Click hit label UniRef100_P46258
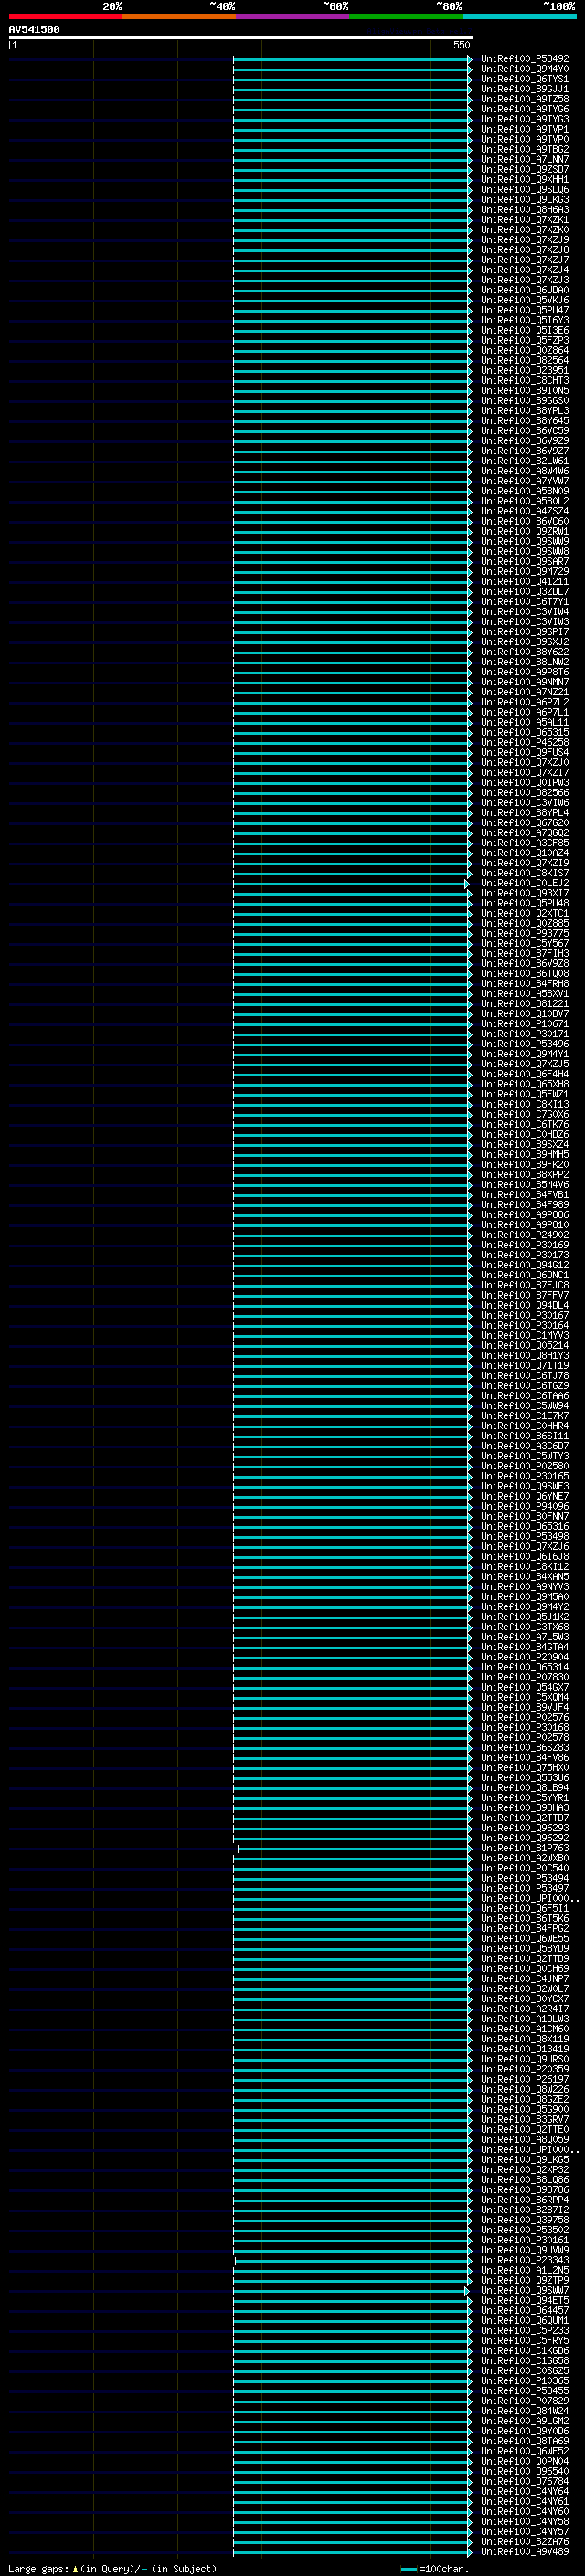The width and height of the screenshot is (585, 2576). coord(524,743)
